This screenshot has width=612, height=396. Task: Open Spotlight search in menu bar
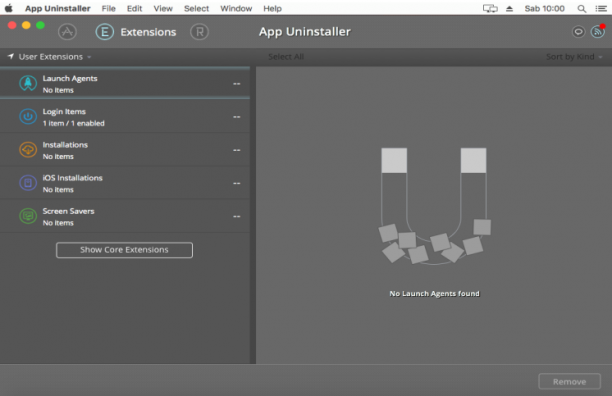582,9
